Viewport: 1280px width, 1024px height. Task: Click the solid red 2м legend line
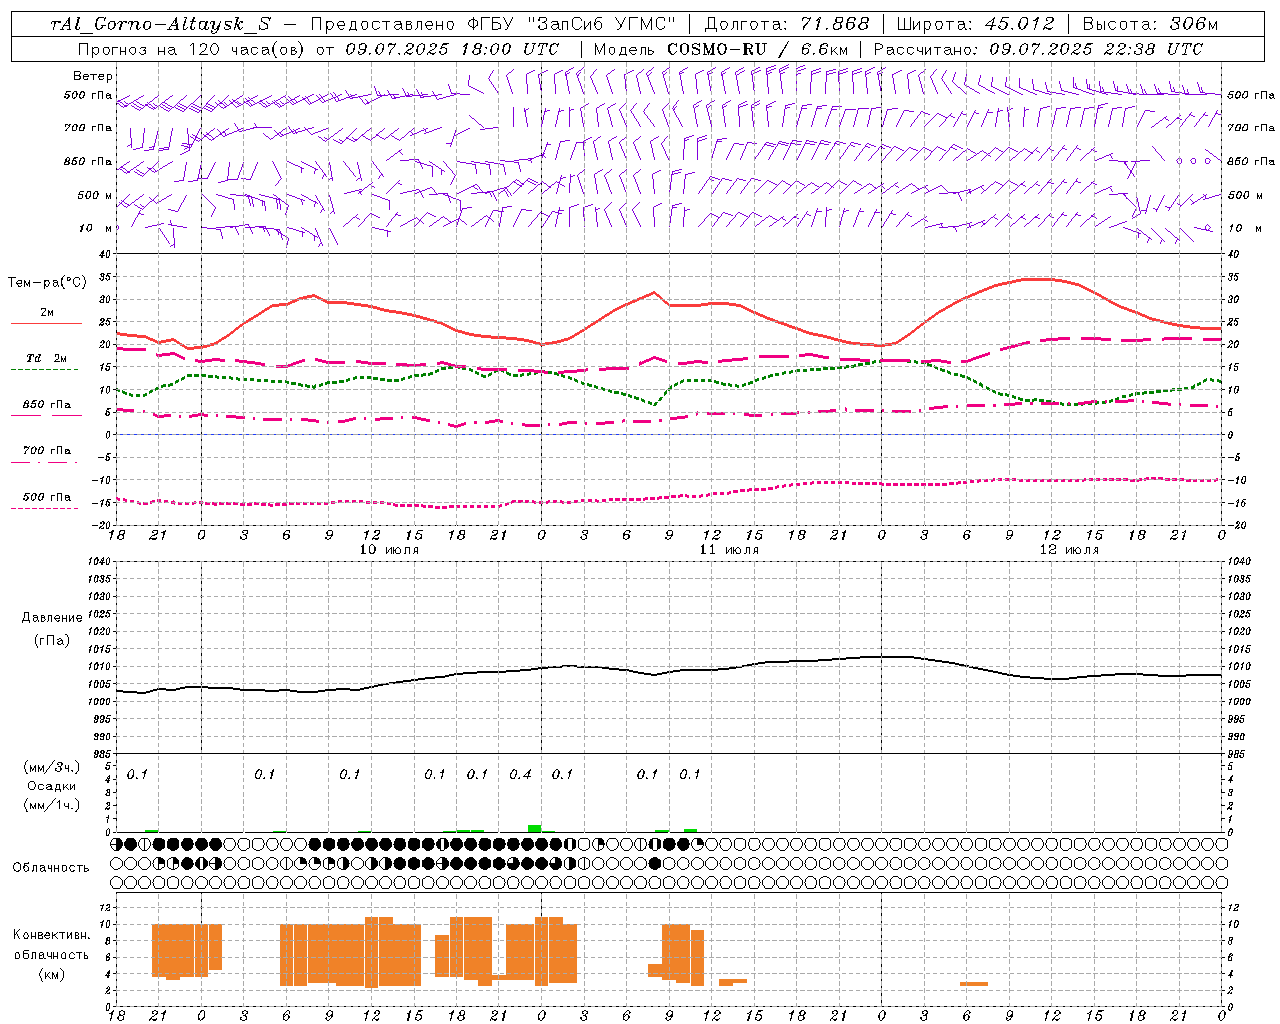(x=46, y=323)
